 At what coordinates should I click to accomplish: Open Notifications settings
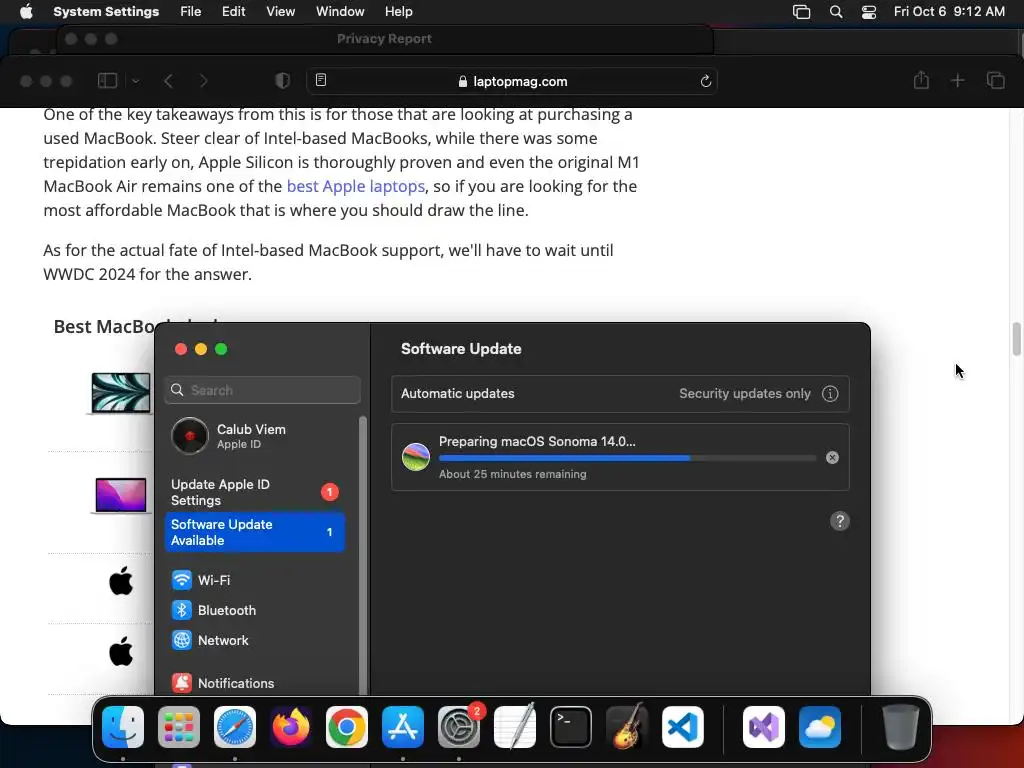[x=223, y=683]
